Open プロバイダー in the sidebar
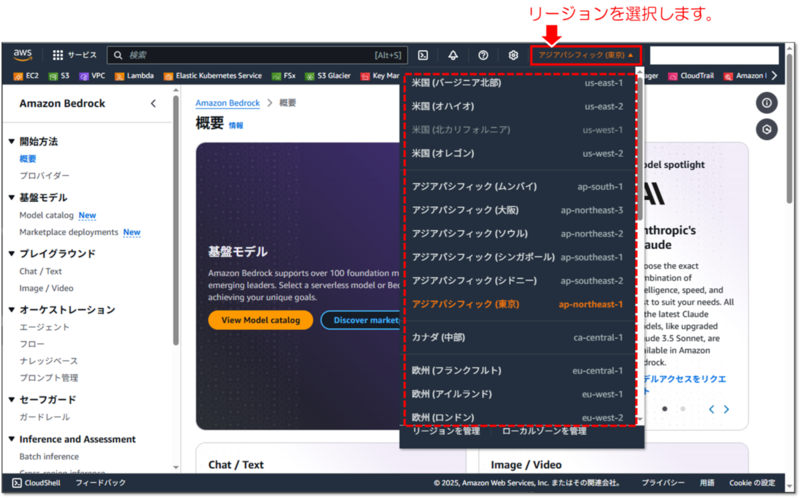 click(44, 176)
